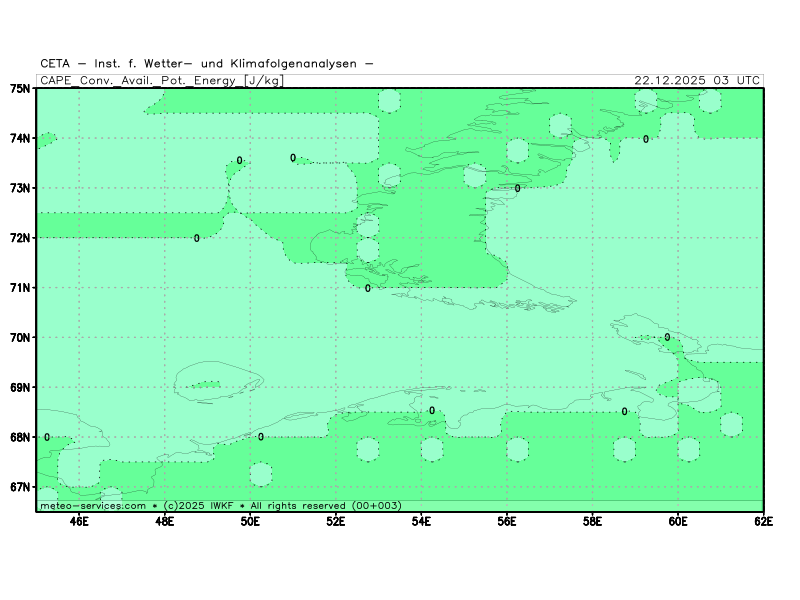Click the 67N latitude axis label

click(21, 488)
